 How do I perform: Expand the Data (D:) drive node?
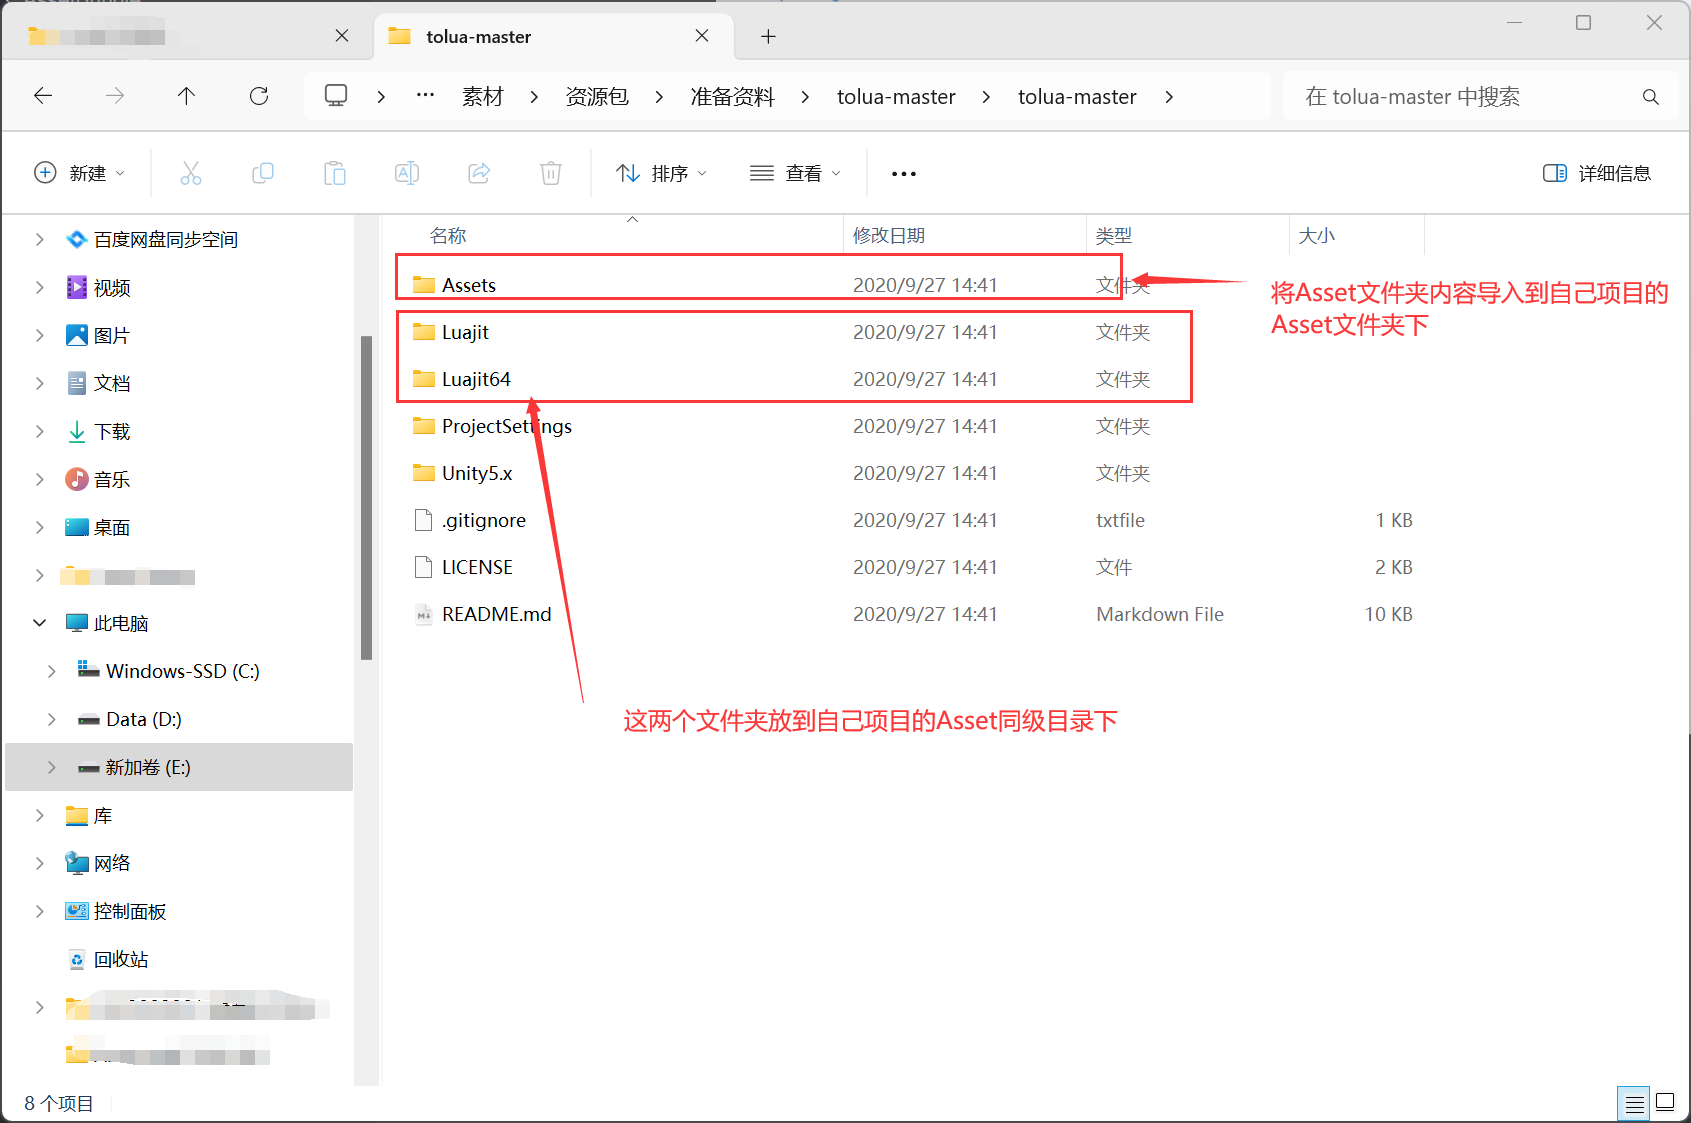[x=52, y=719]
